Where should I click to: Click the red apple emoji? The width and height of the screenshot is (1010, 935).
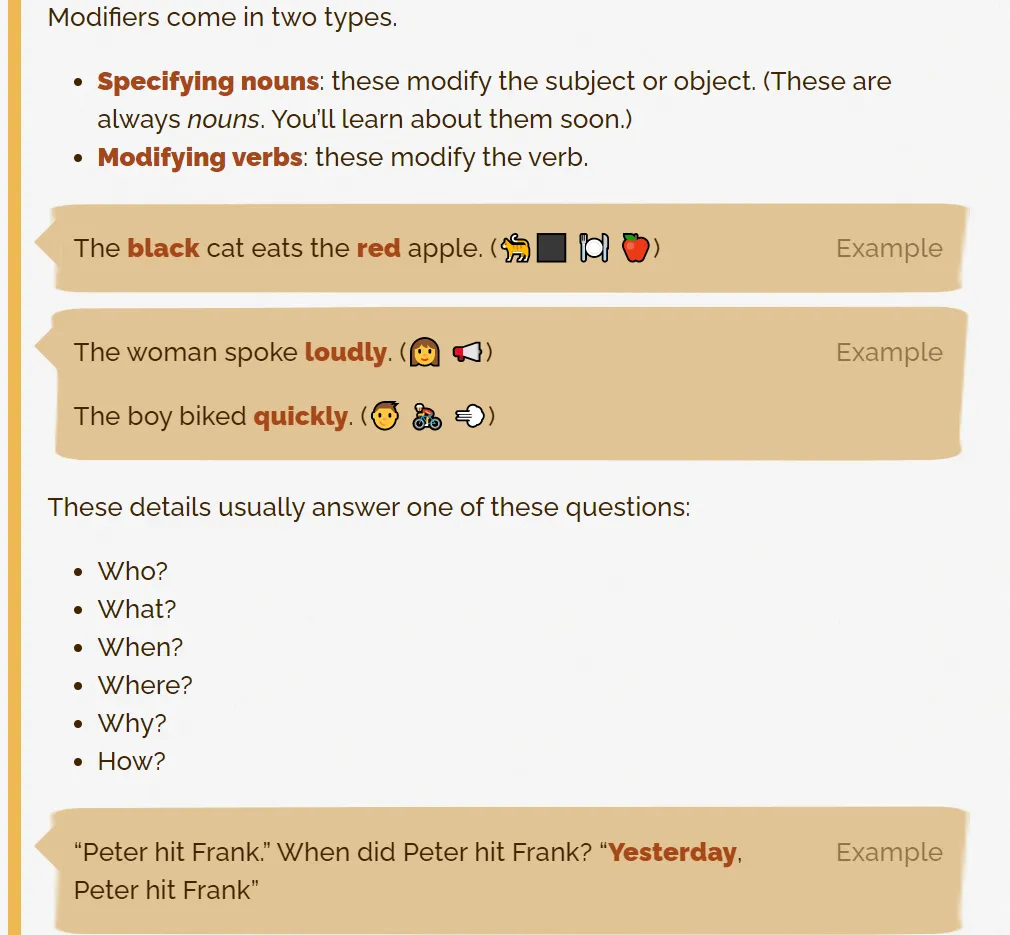[x=635, y=248]
